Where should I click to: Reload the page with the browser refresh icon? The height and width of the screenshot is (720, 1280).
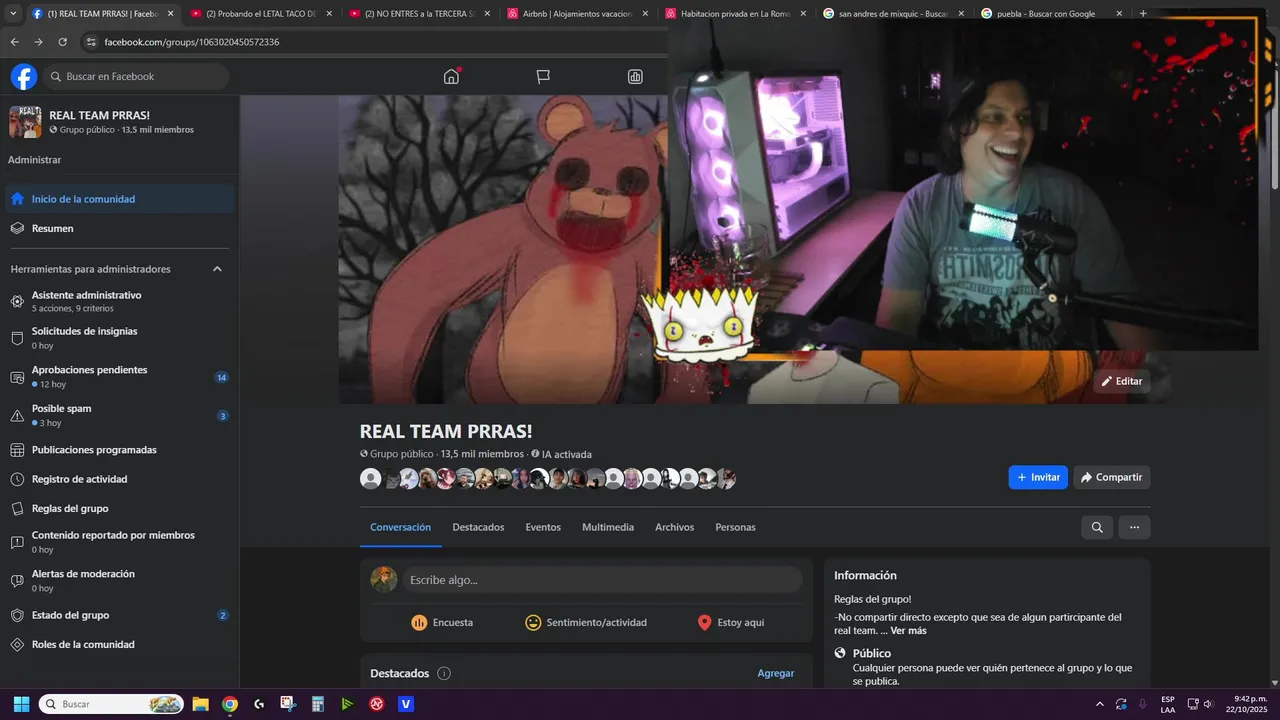[63, 42]
